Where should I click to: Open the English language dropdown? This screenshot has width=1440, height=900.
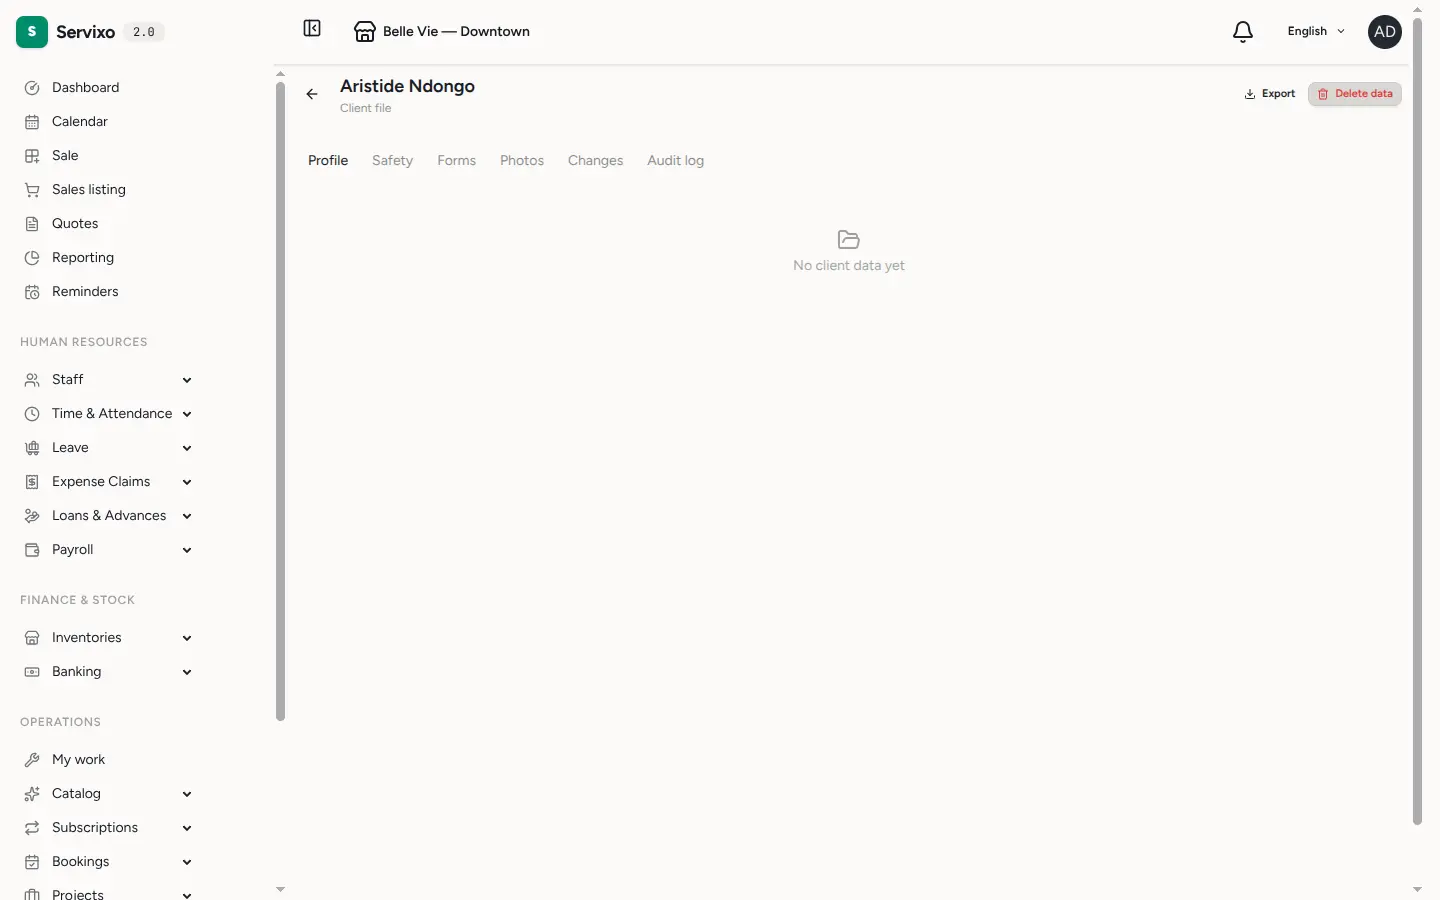pos(1316,32)
